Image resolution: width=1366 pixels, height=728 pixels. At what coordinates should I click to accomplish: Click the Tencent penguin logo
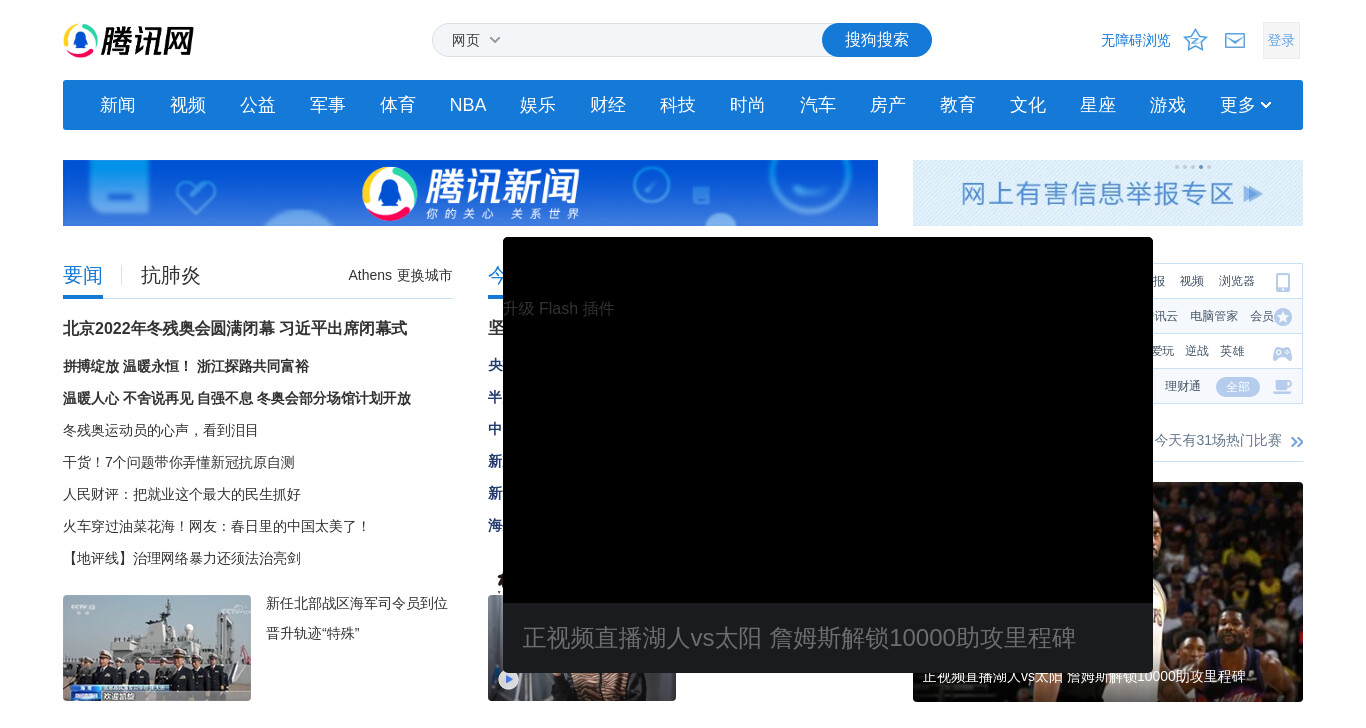[x=128, y=40]
